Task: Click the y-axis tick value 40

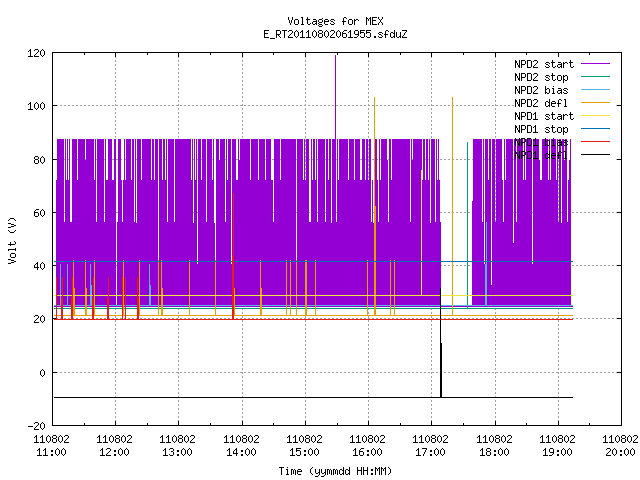Action: coord(39,266)
